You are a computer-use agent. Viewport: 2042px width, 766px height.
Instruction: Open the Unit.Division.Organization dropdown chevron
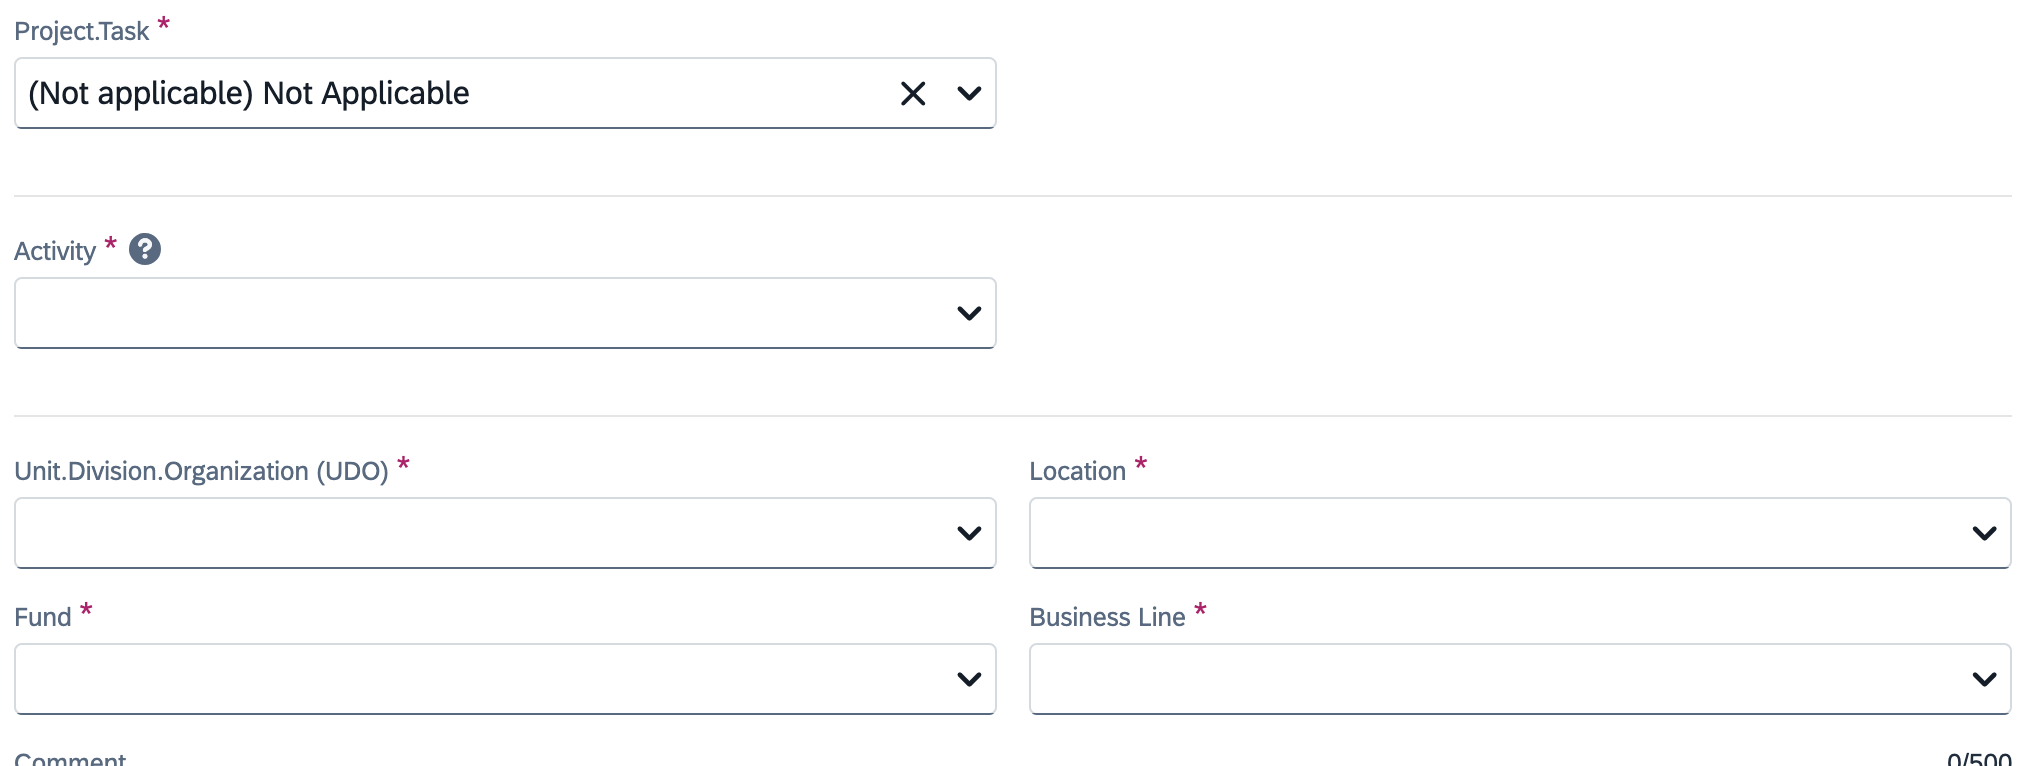tap(969, 534)
